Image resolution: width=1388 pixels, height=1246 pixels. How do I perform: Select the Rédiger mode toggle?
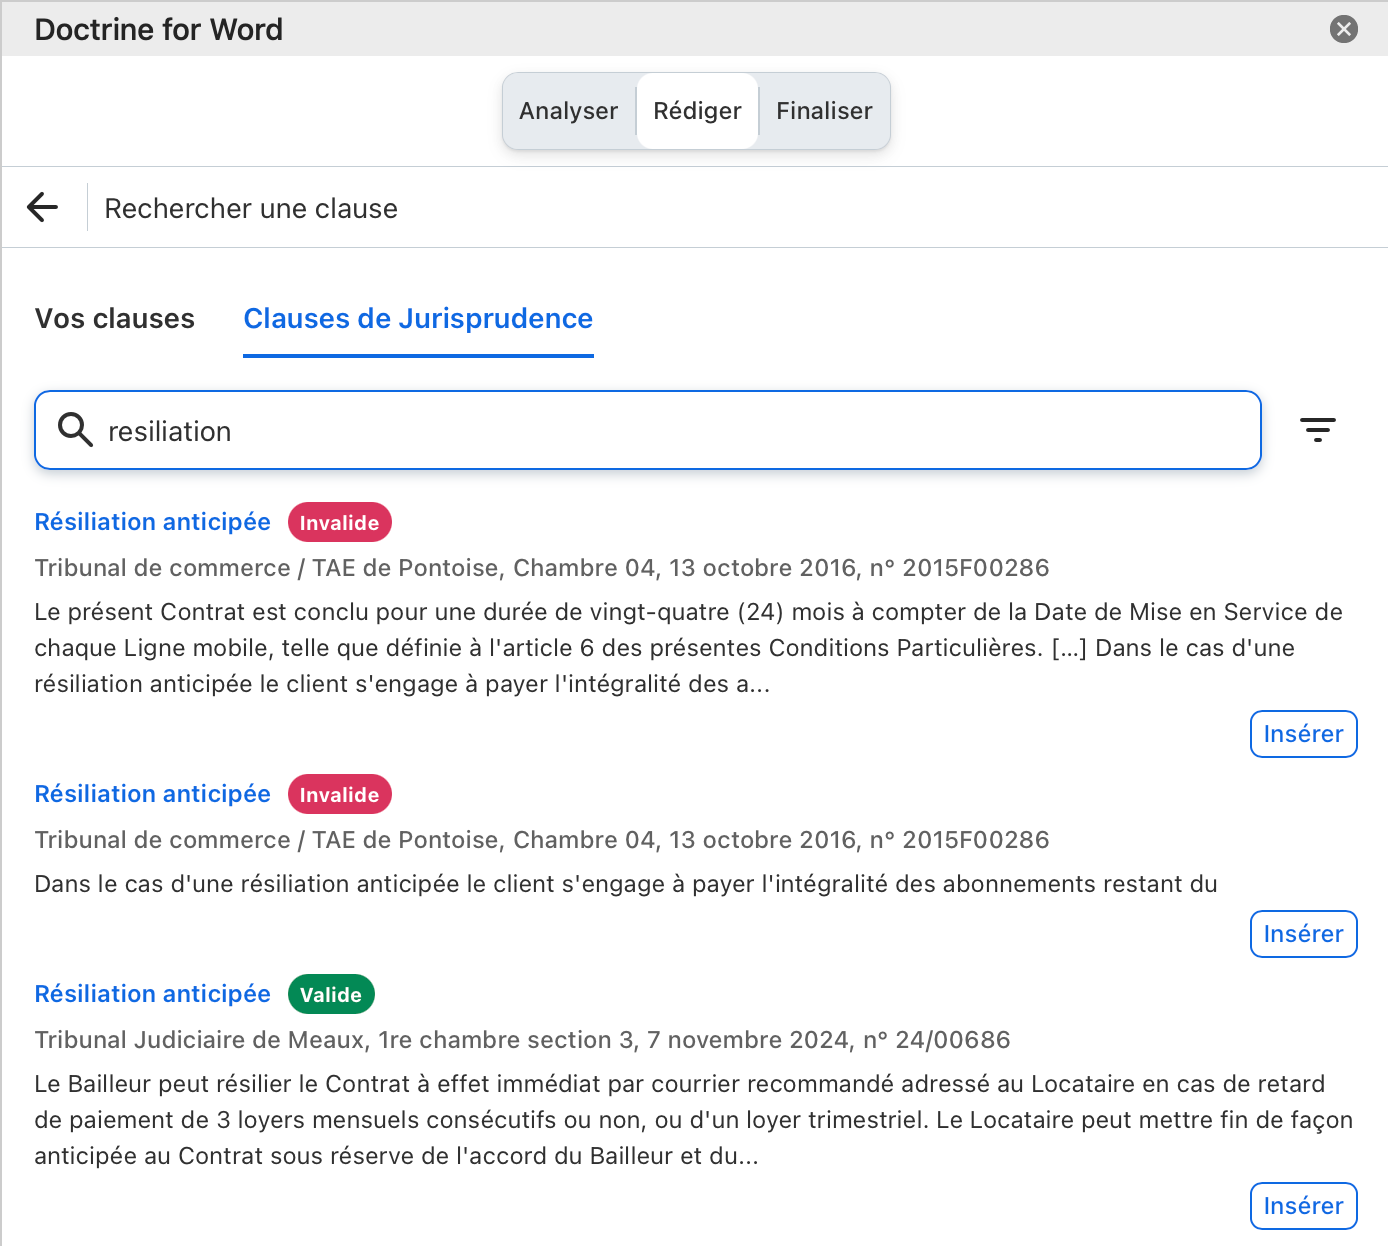[697, 111]
